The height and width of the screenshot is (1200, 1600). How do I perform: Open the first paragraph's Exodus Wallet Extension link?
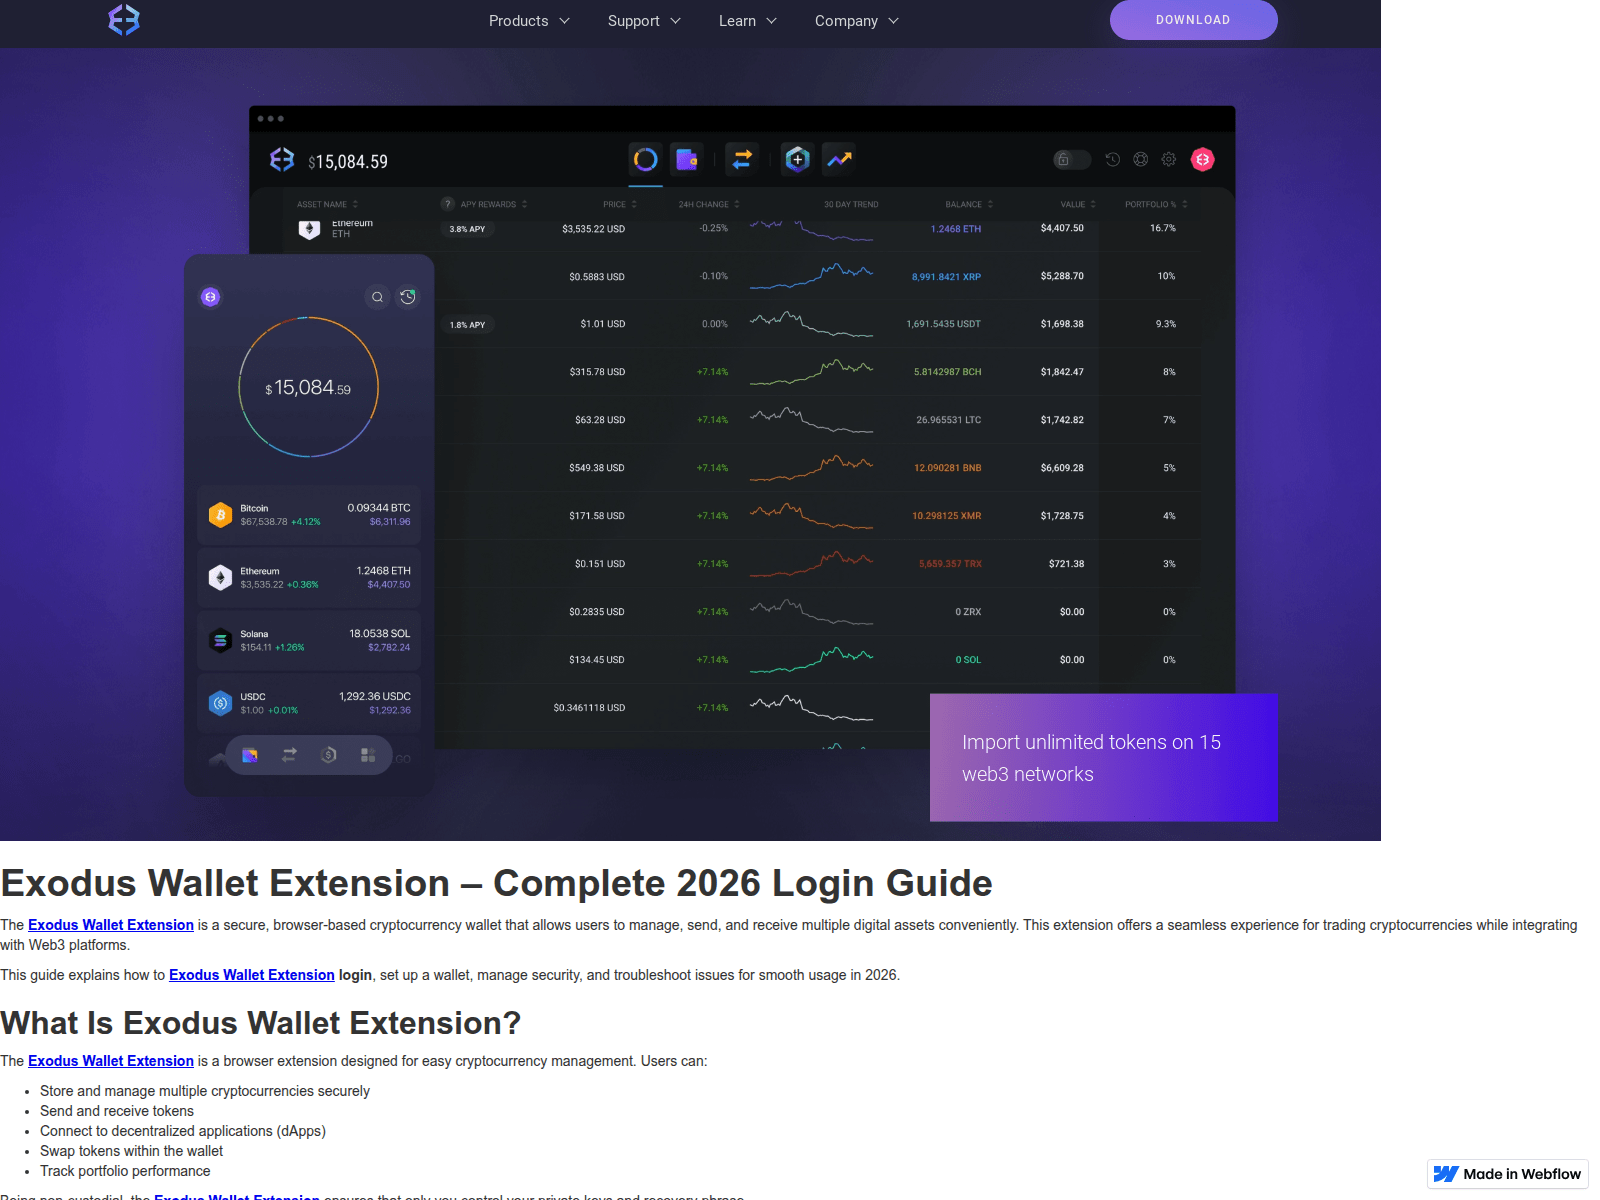coord(111,925)
